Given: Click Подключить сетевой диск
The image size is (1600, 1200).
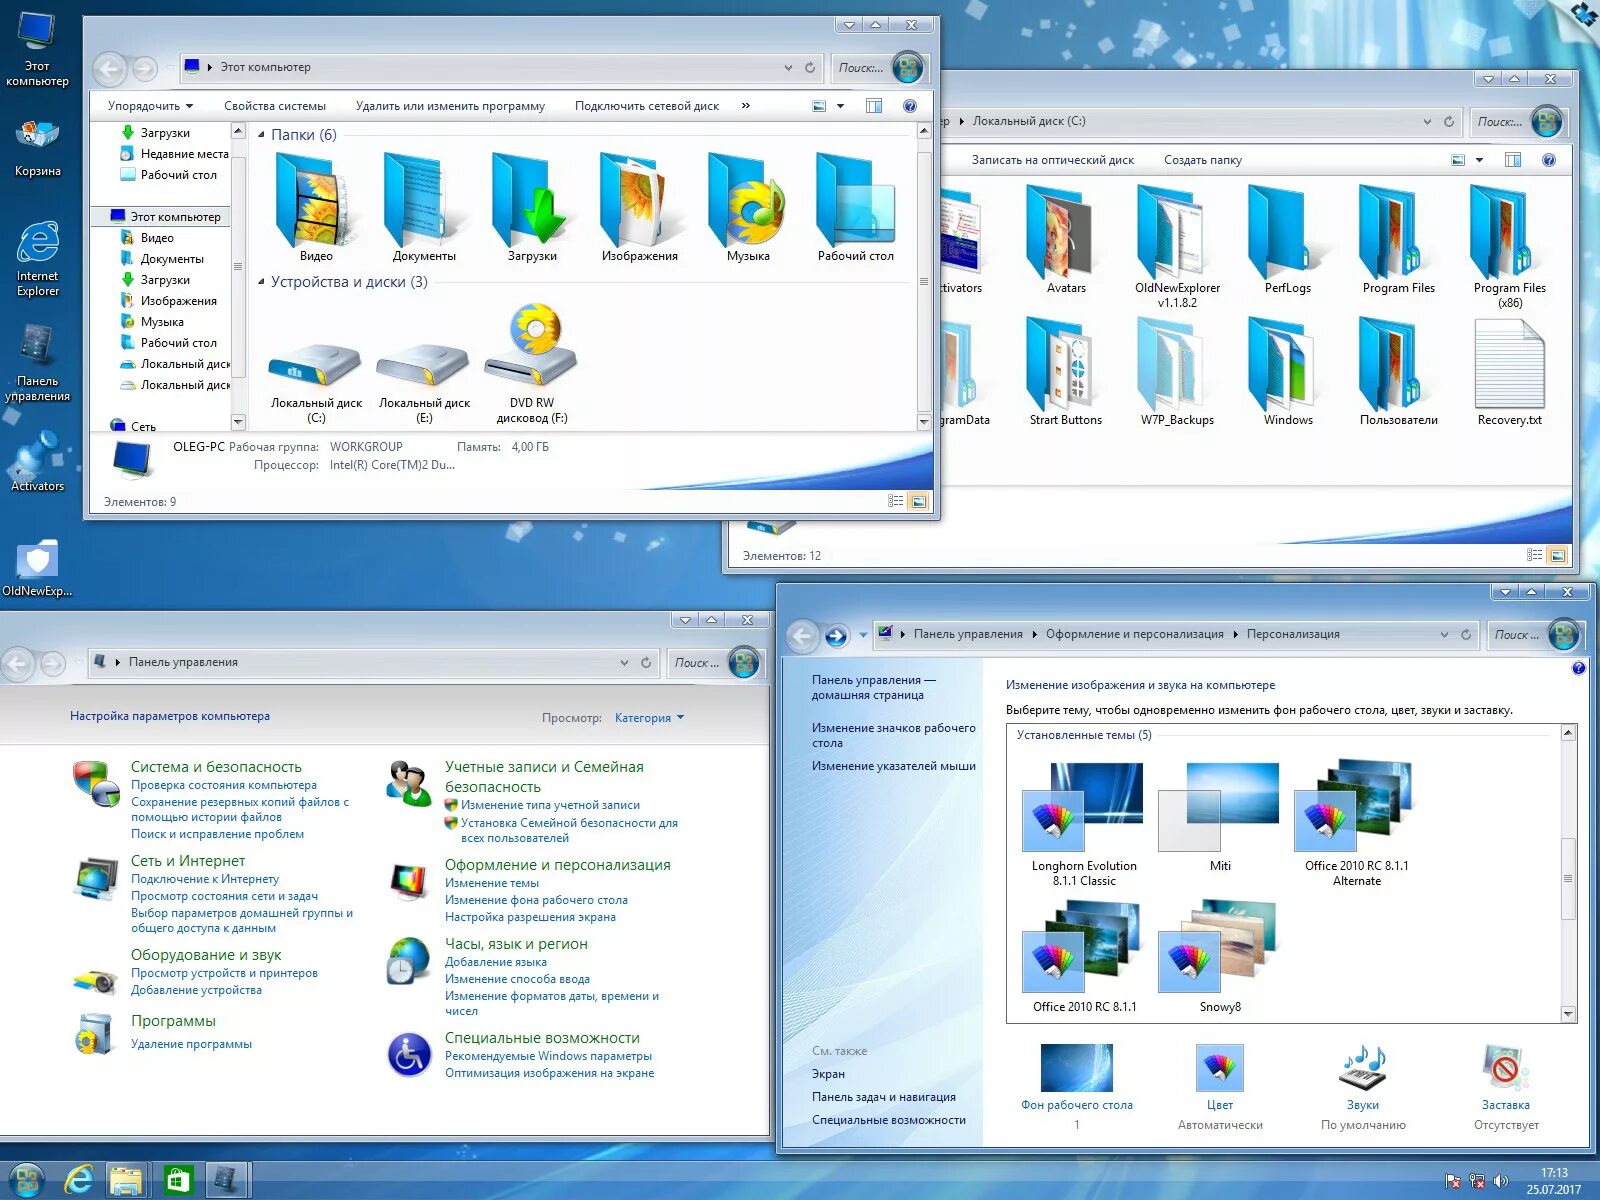Looking at the screenshot, I should click(x=647, y=106).
